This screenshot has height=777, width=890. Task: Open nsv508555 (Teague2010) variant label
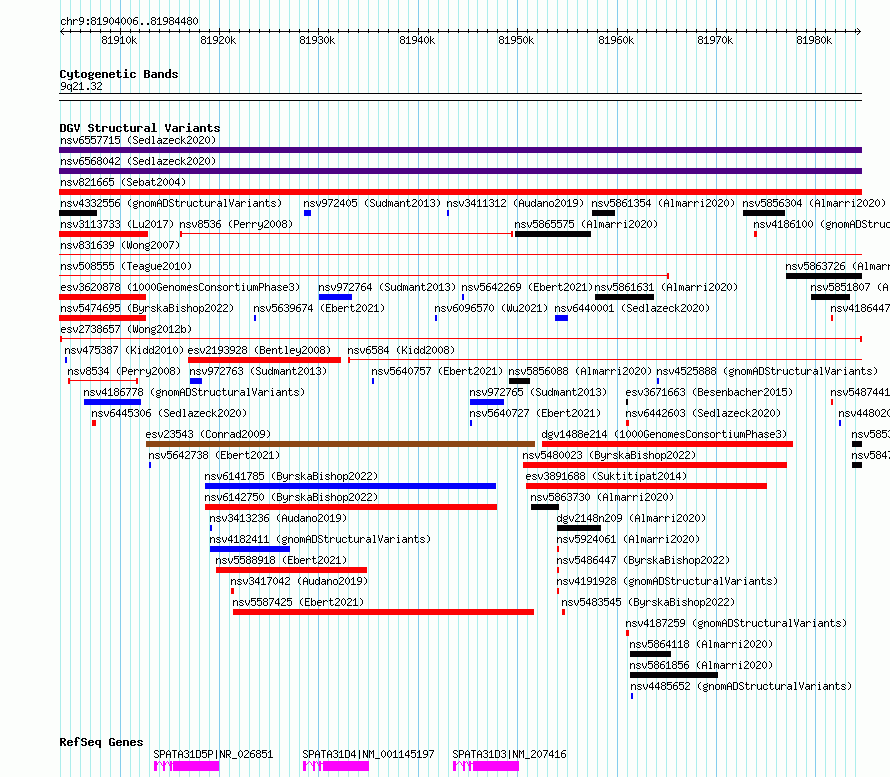pyautogui.click(x=126, y=266)
